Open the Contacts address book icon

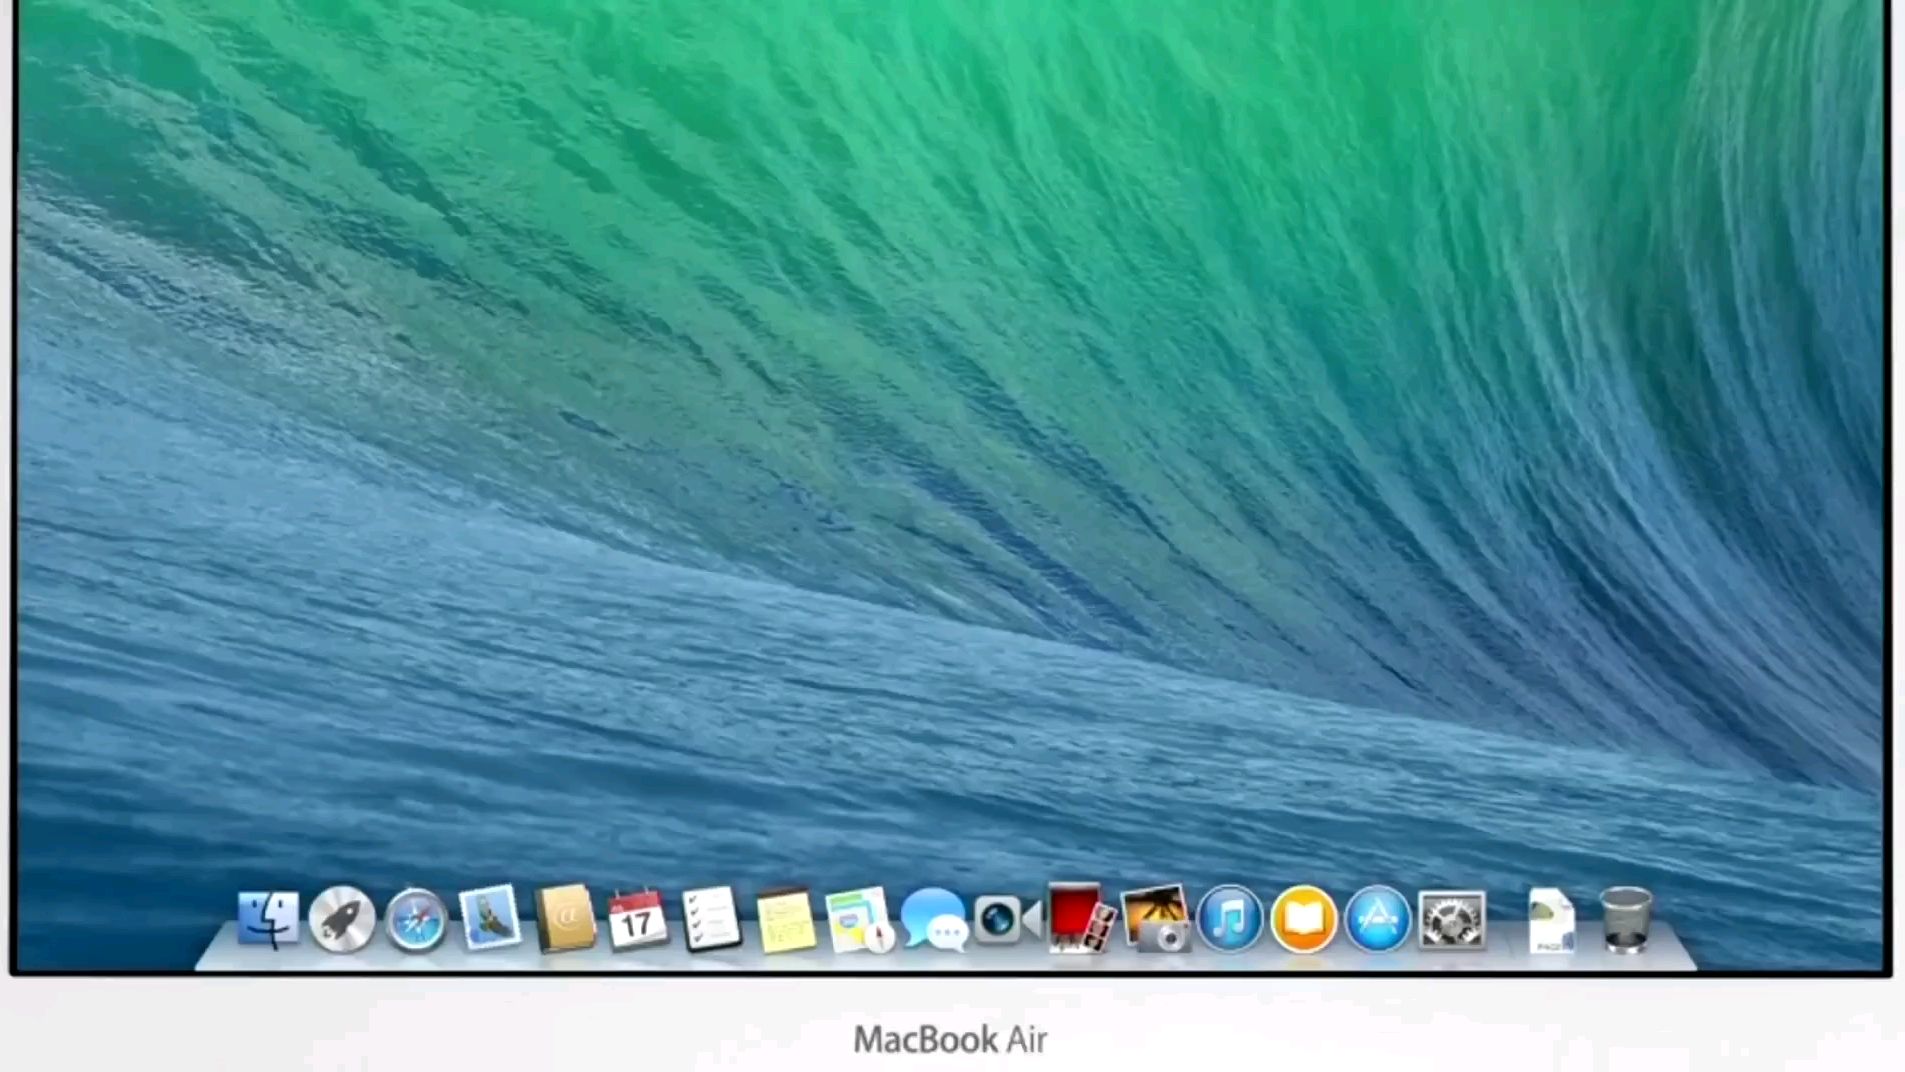pos(564,918)
